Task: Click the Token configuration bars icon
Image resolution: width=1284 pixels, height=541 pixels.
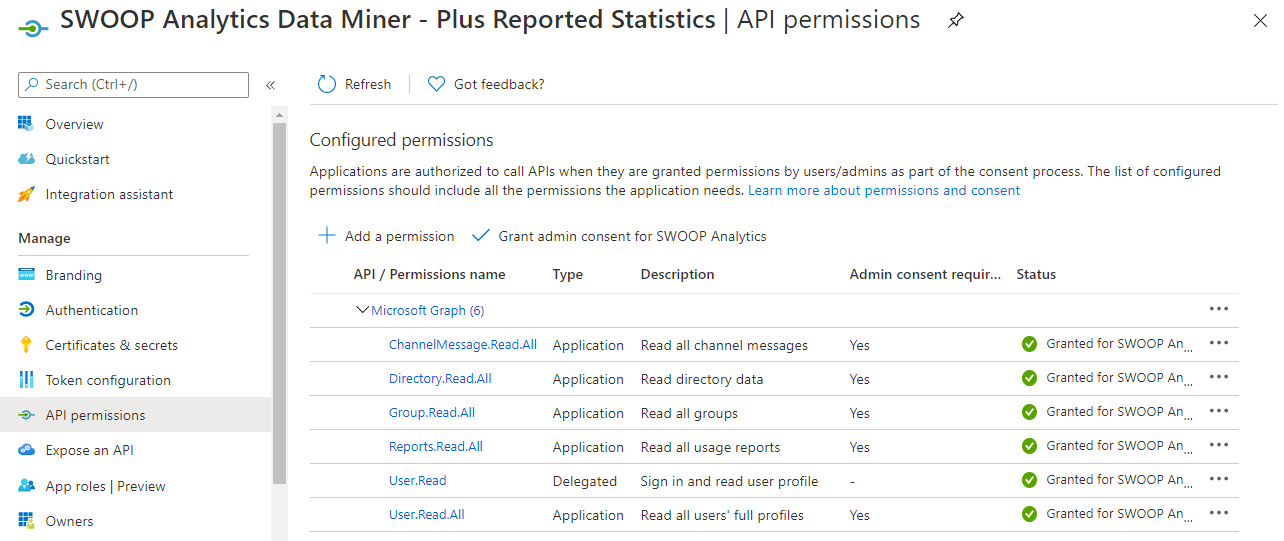Action: coord(27,380)
